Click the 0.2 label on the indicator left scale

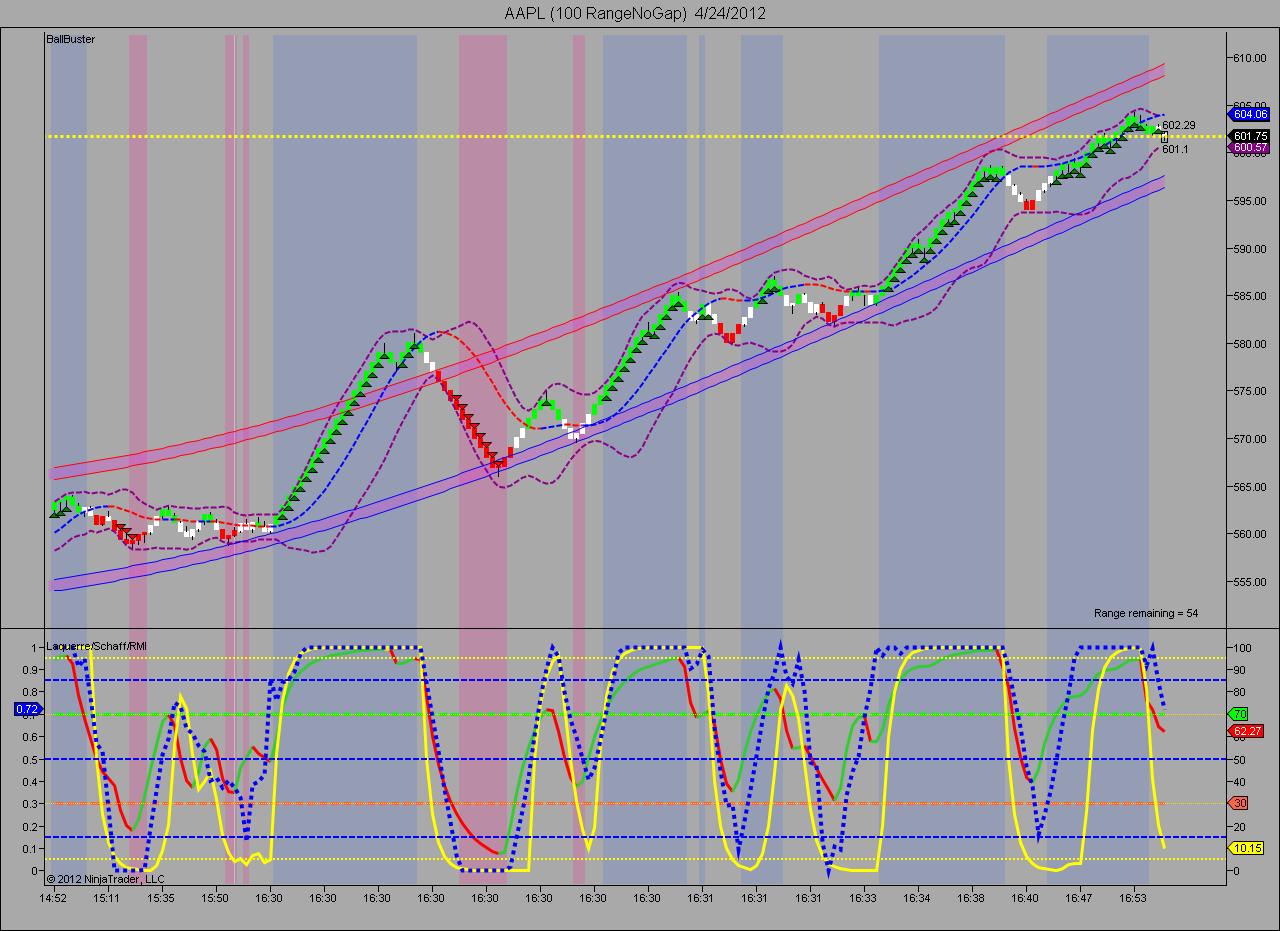pyautogui.click(x=32, y=826)
